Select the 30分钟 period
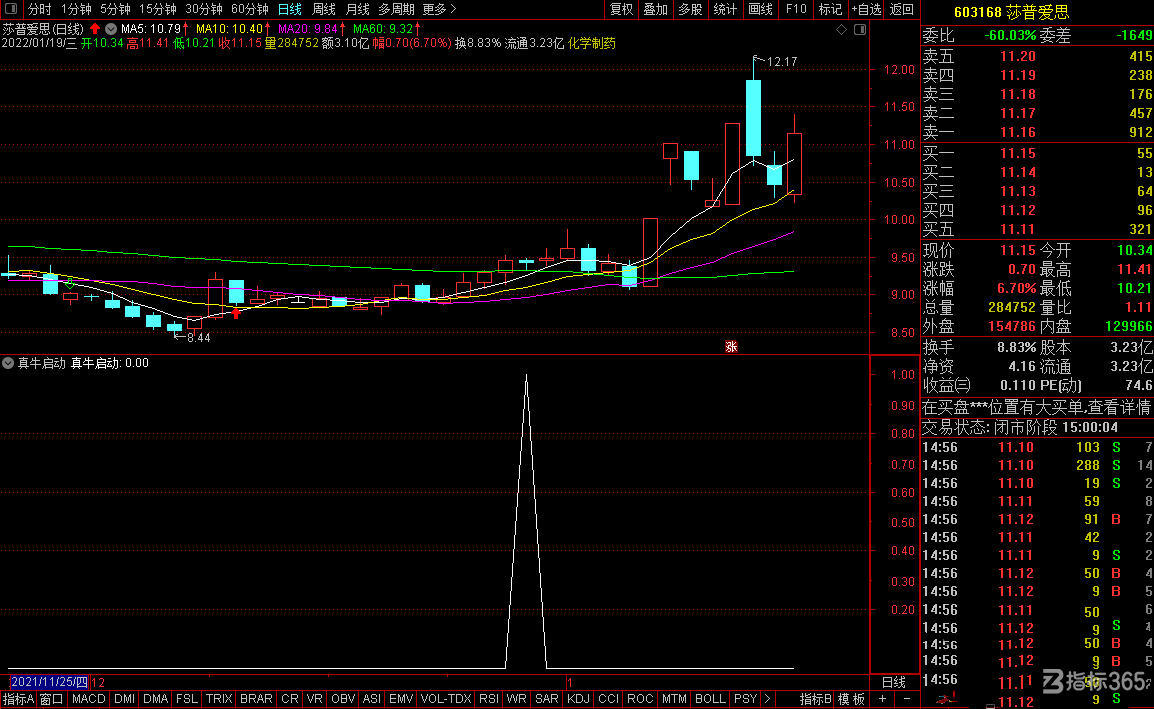This screenshot has height=709, width=1154. coord(204,9)
